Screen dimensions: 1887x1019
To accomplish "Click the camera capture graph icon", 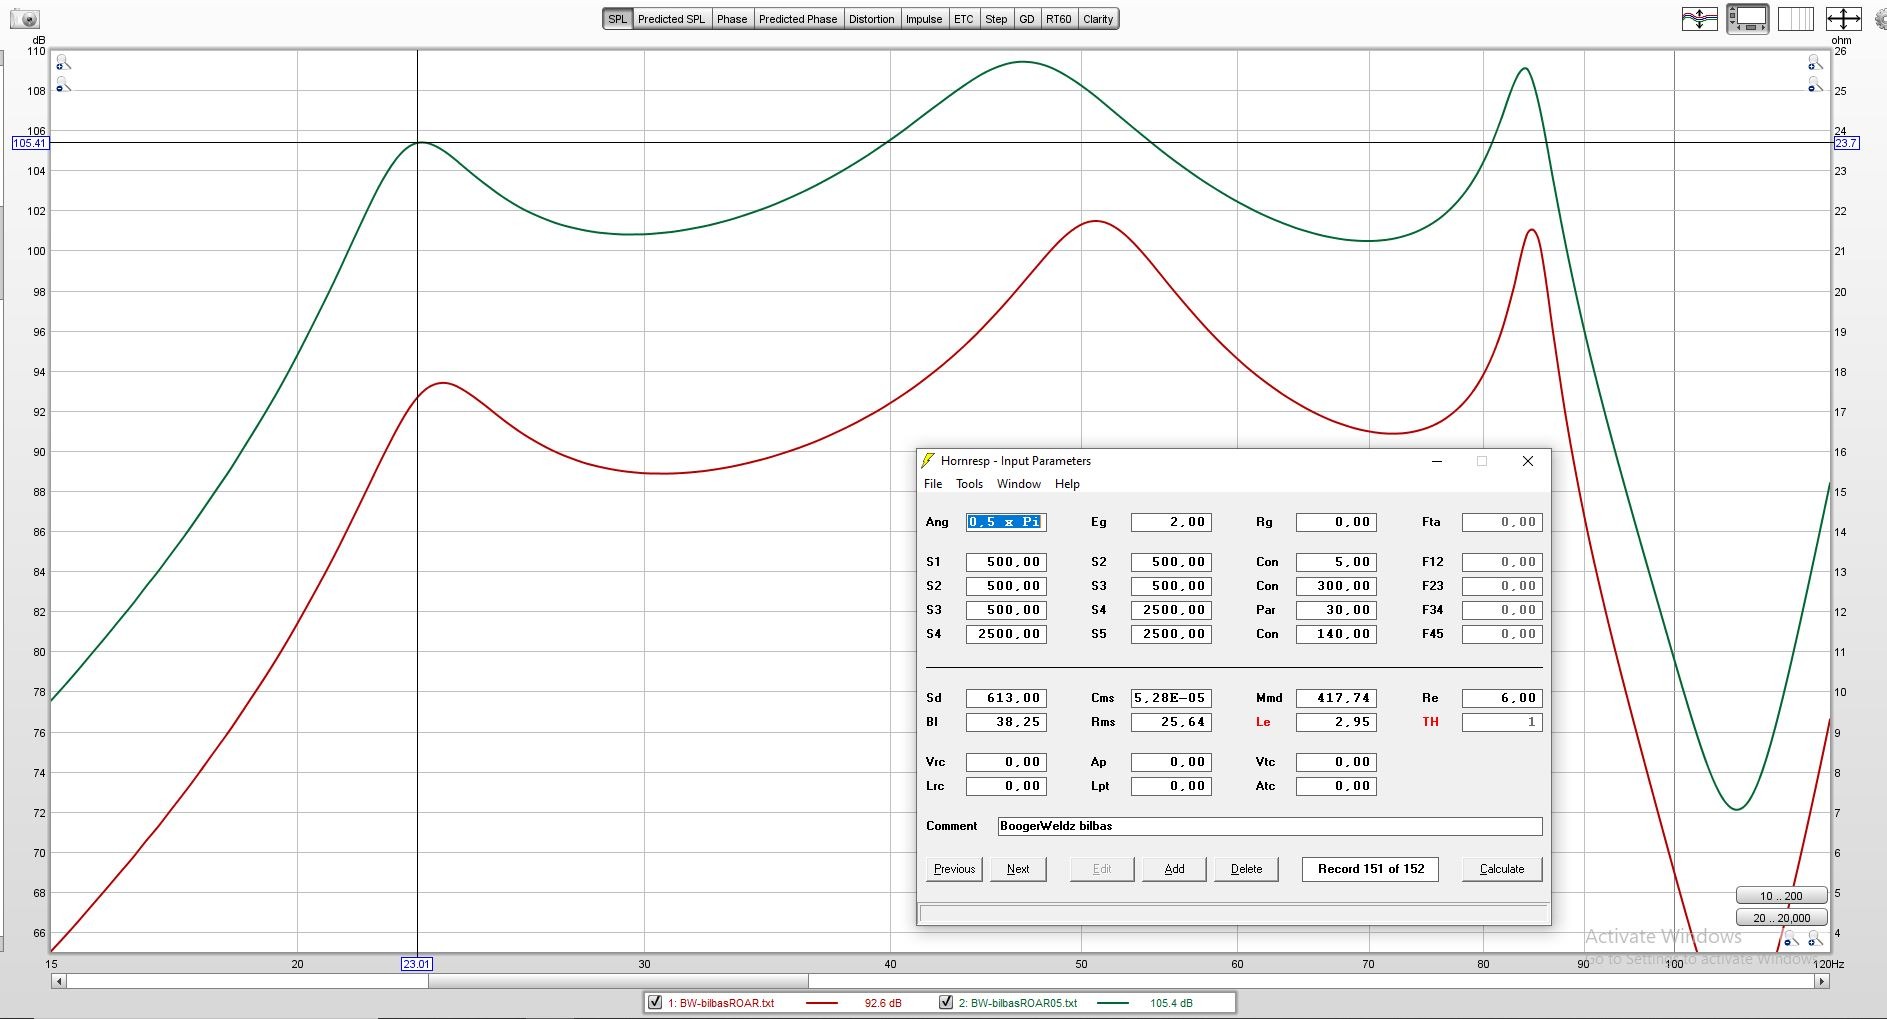I will 27,19.
